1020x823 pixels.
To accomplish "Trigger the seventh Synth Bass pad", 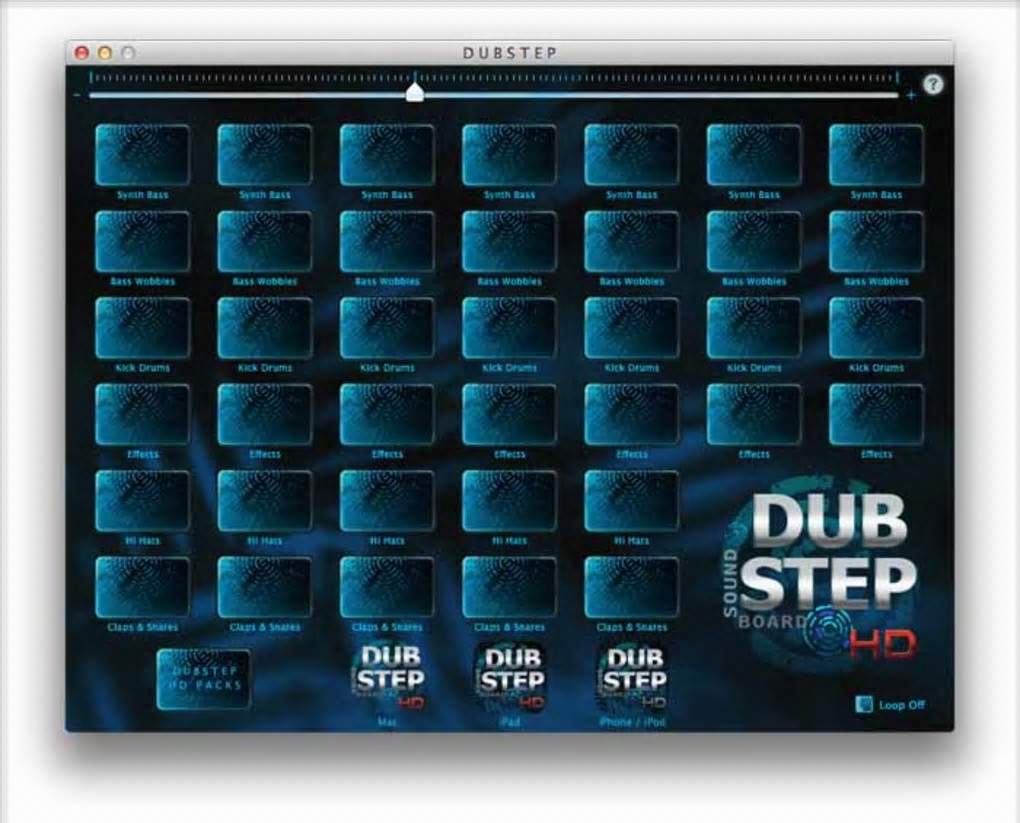I will pos(876,155).
